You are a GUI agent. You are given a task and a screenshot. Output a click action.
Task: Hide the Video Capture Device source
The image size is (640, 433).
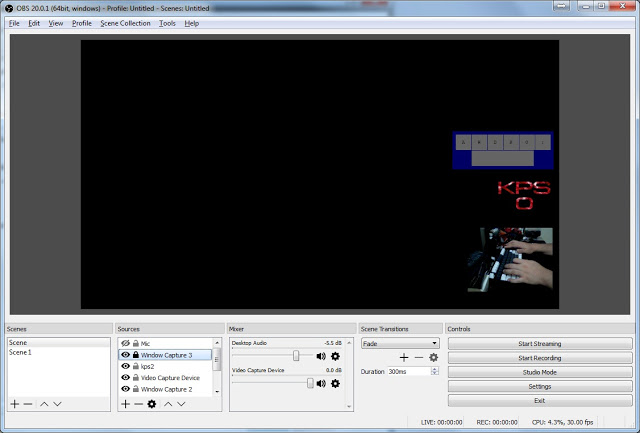tap(125, 378)
